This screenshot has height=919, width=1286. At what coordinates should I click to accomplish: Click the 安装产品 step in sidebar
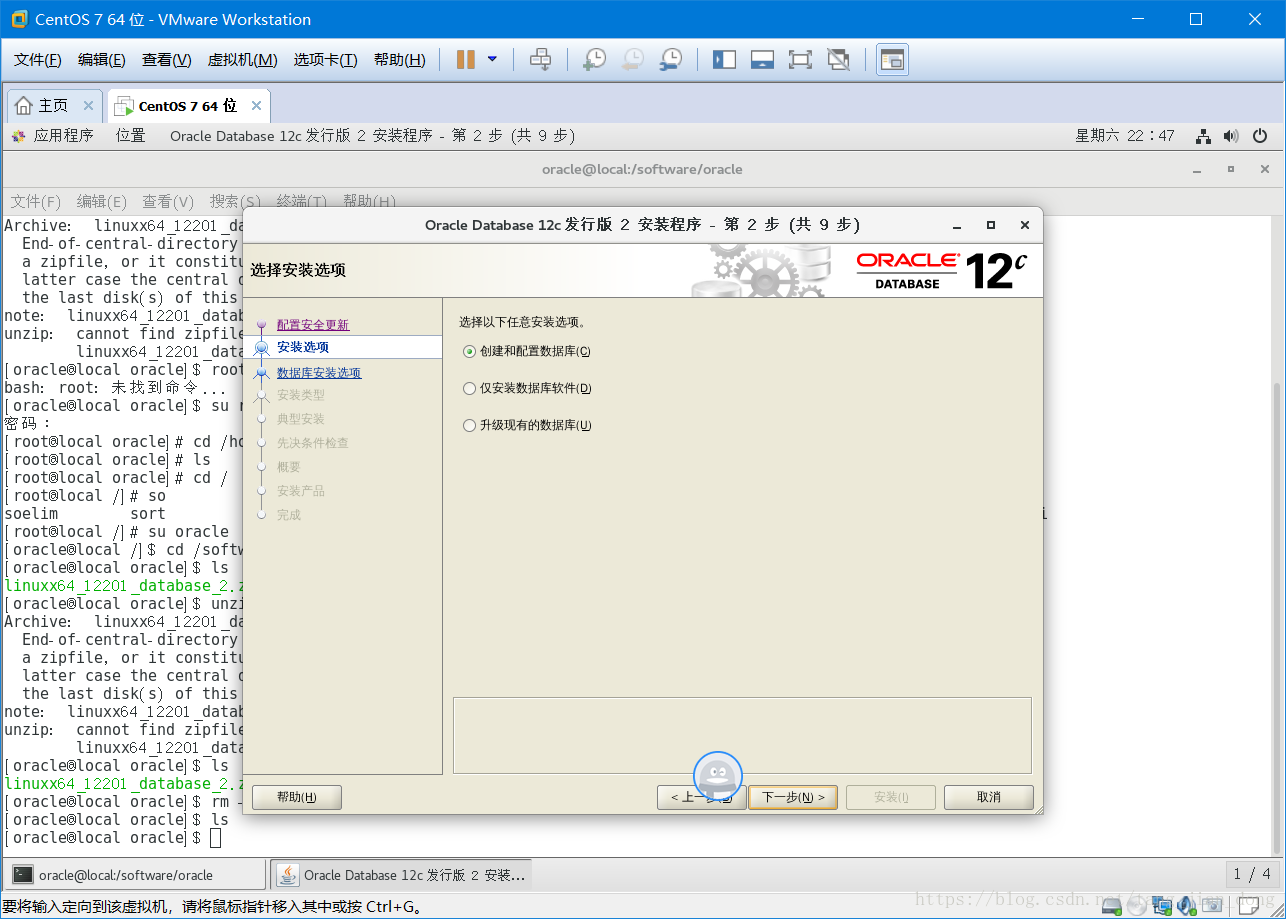point(301,491)
